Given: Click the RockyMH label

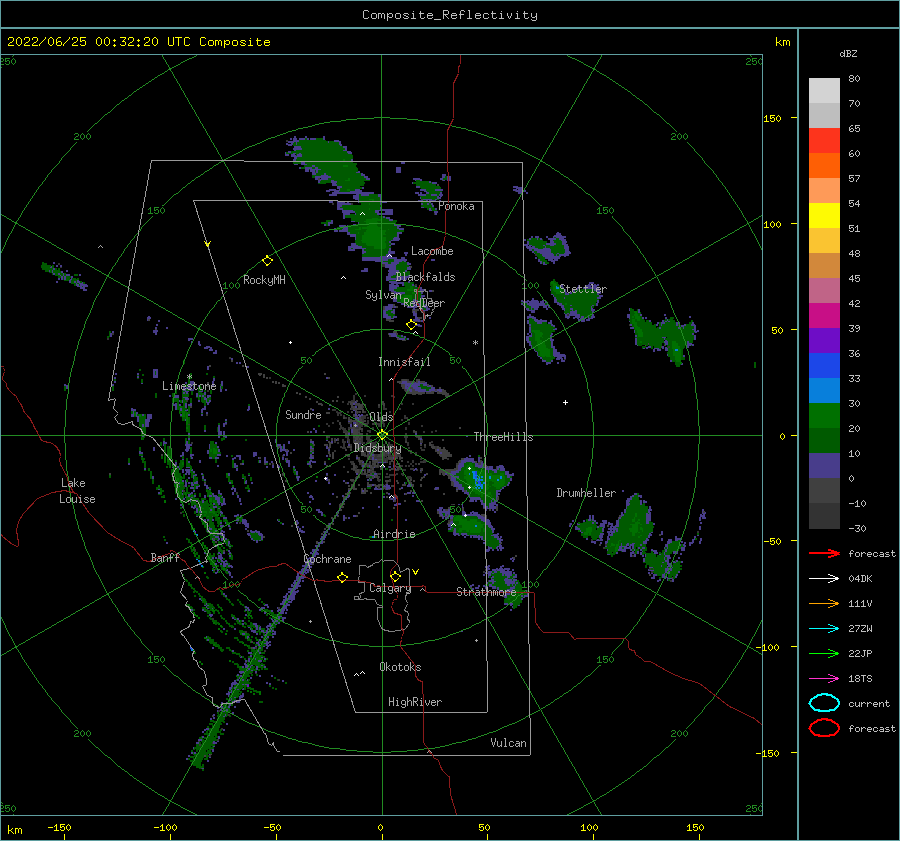Looking at the screenshot, I should (x=264, y=280).
